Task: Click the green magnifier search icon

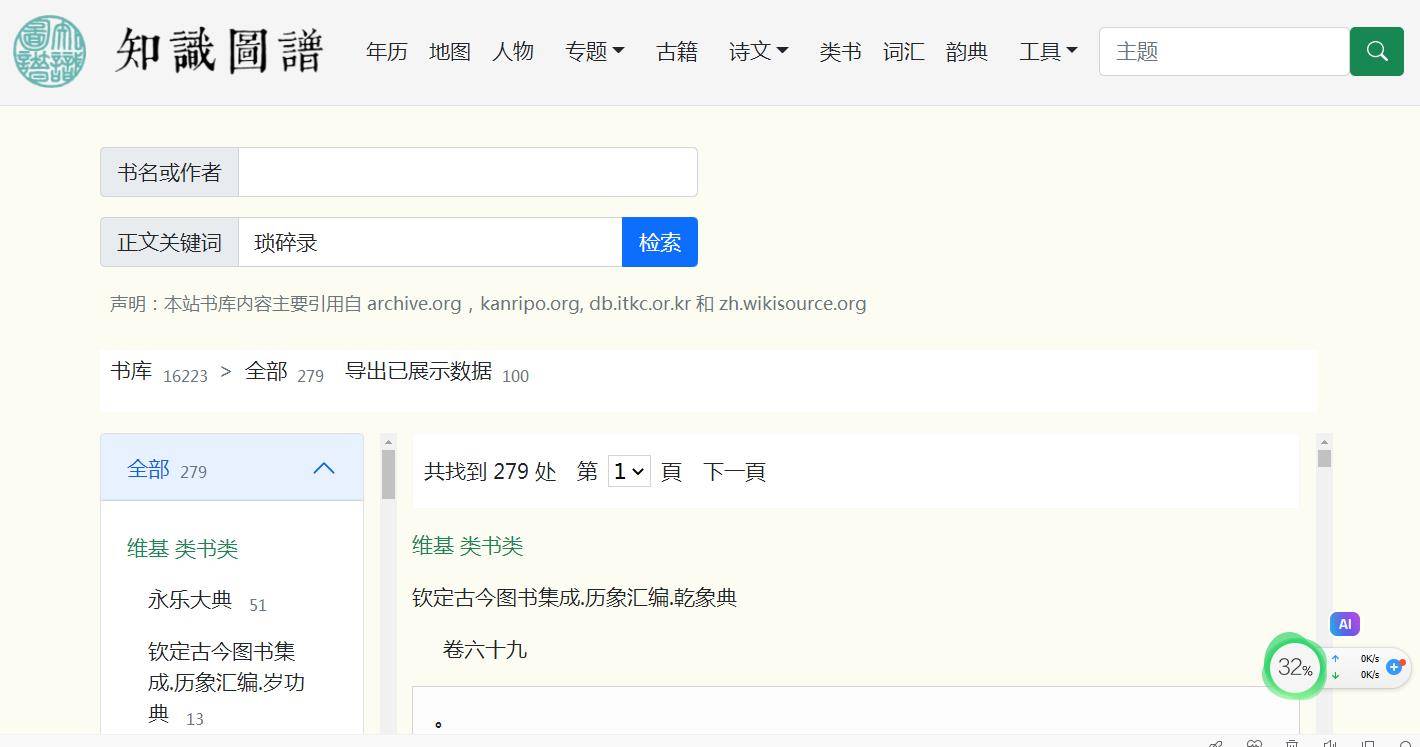Action: tap(1376, 51)
